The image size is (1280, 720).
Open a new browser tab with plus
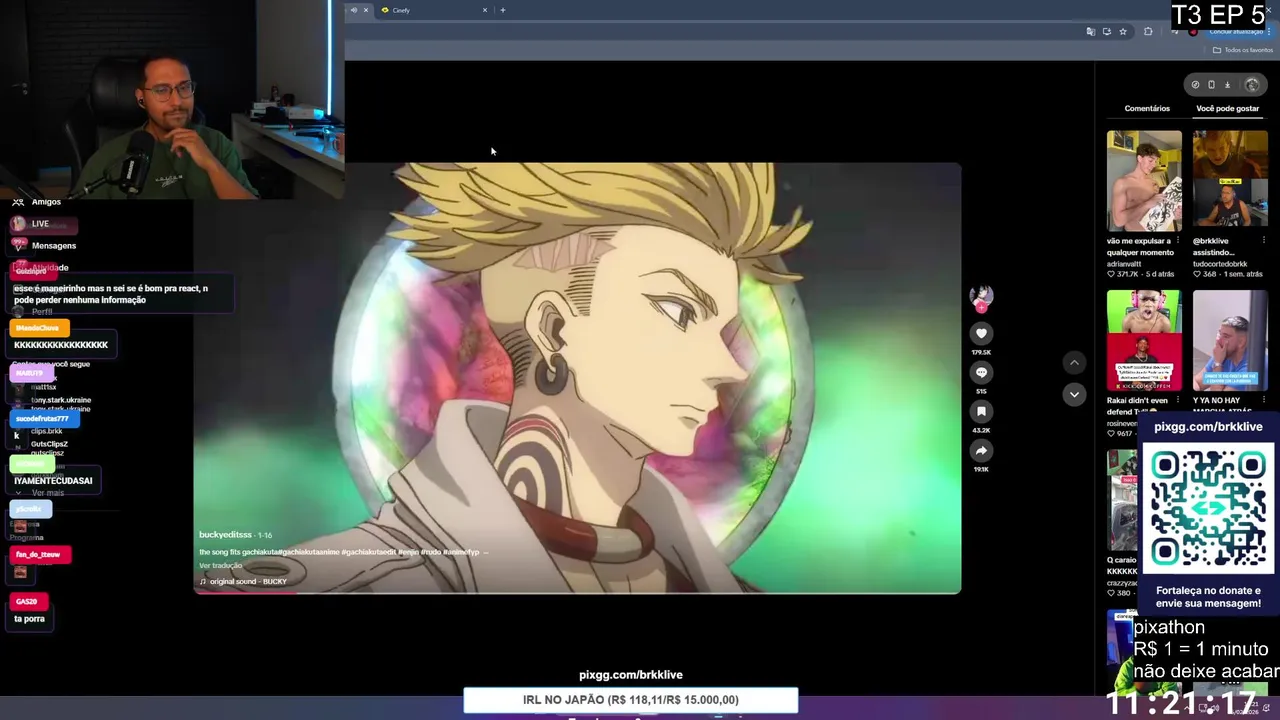(503, 10)
